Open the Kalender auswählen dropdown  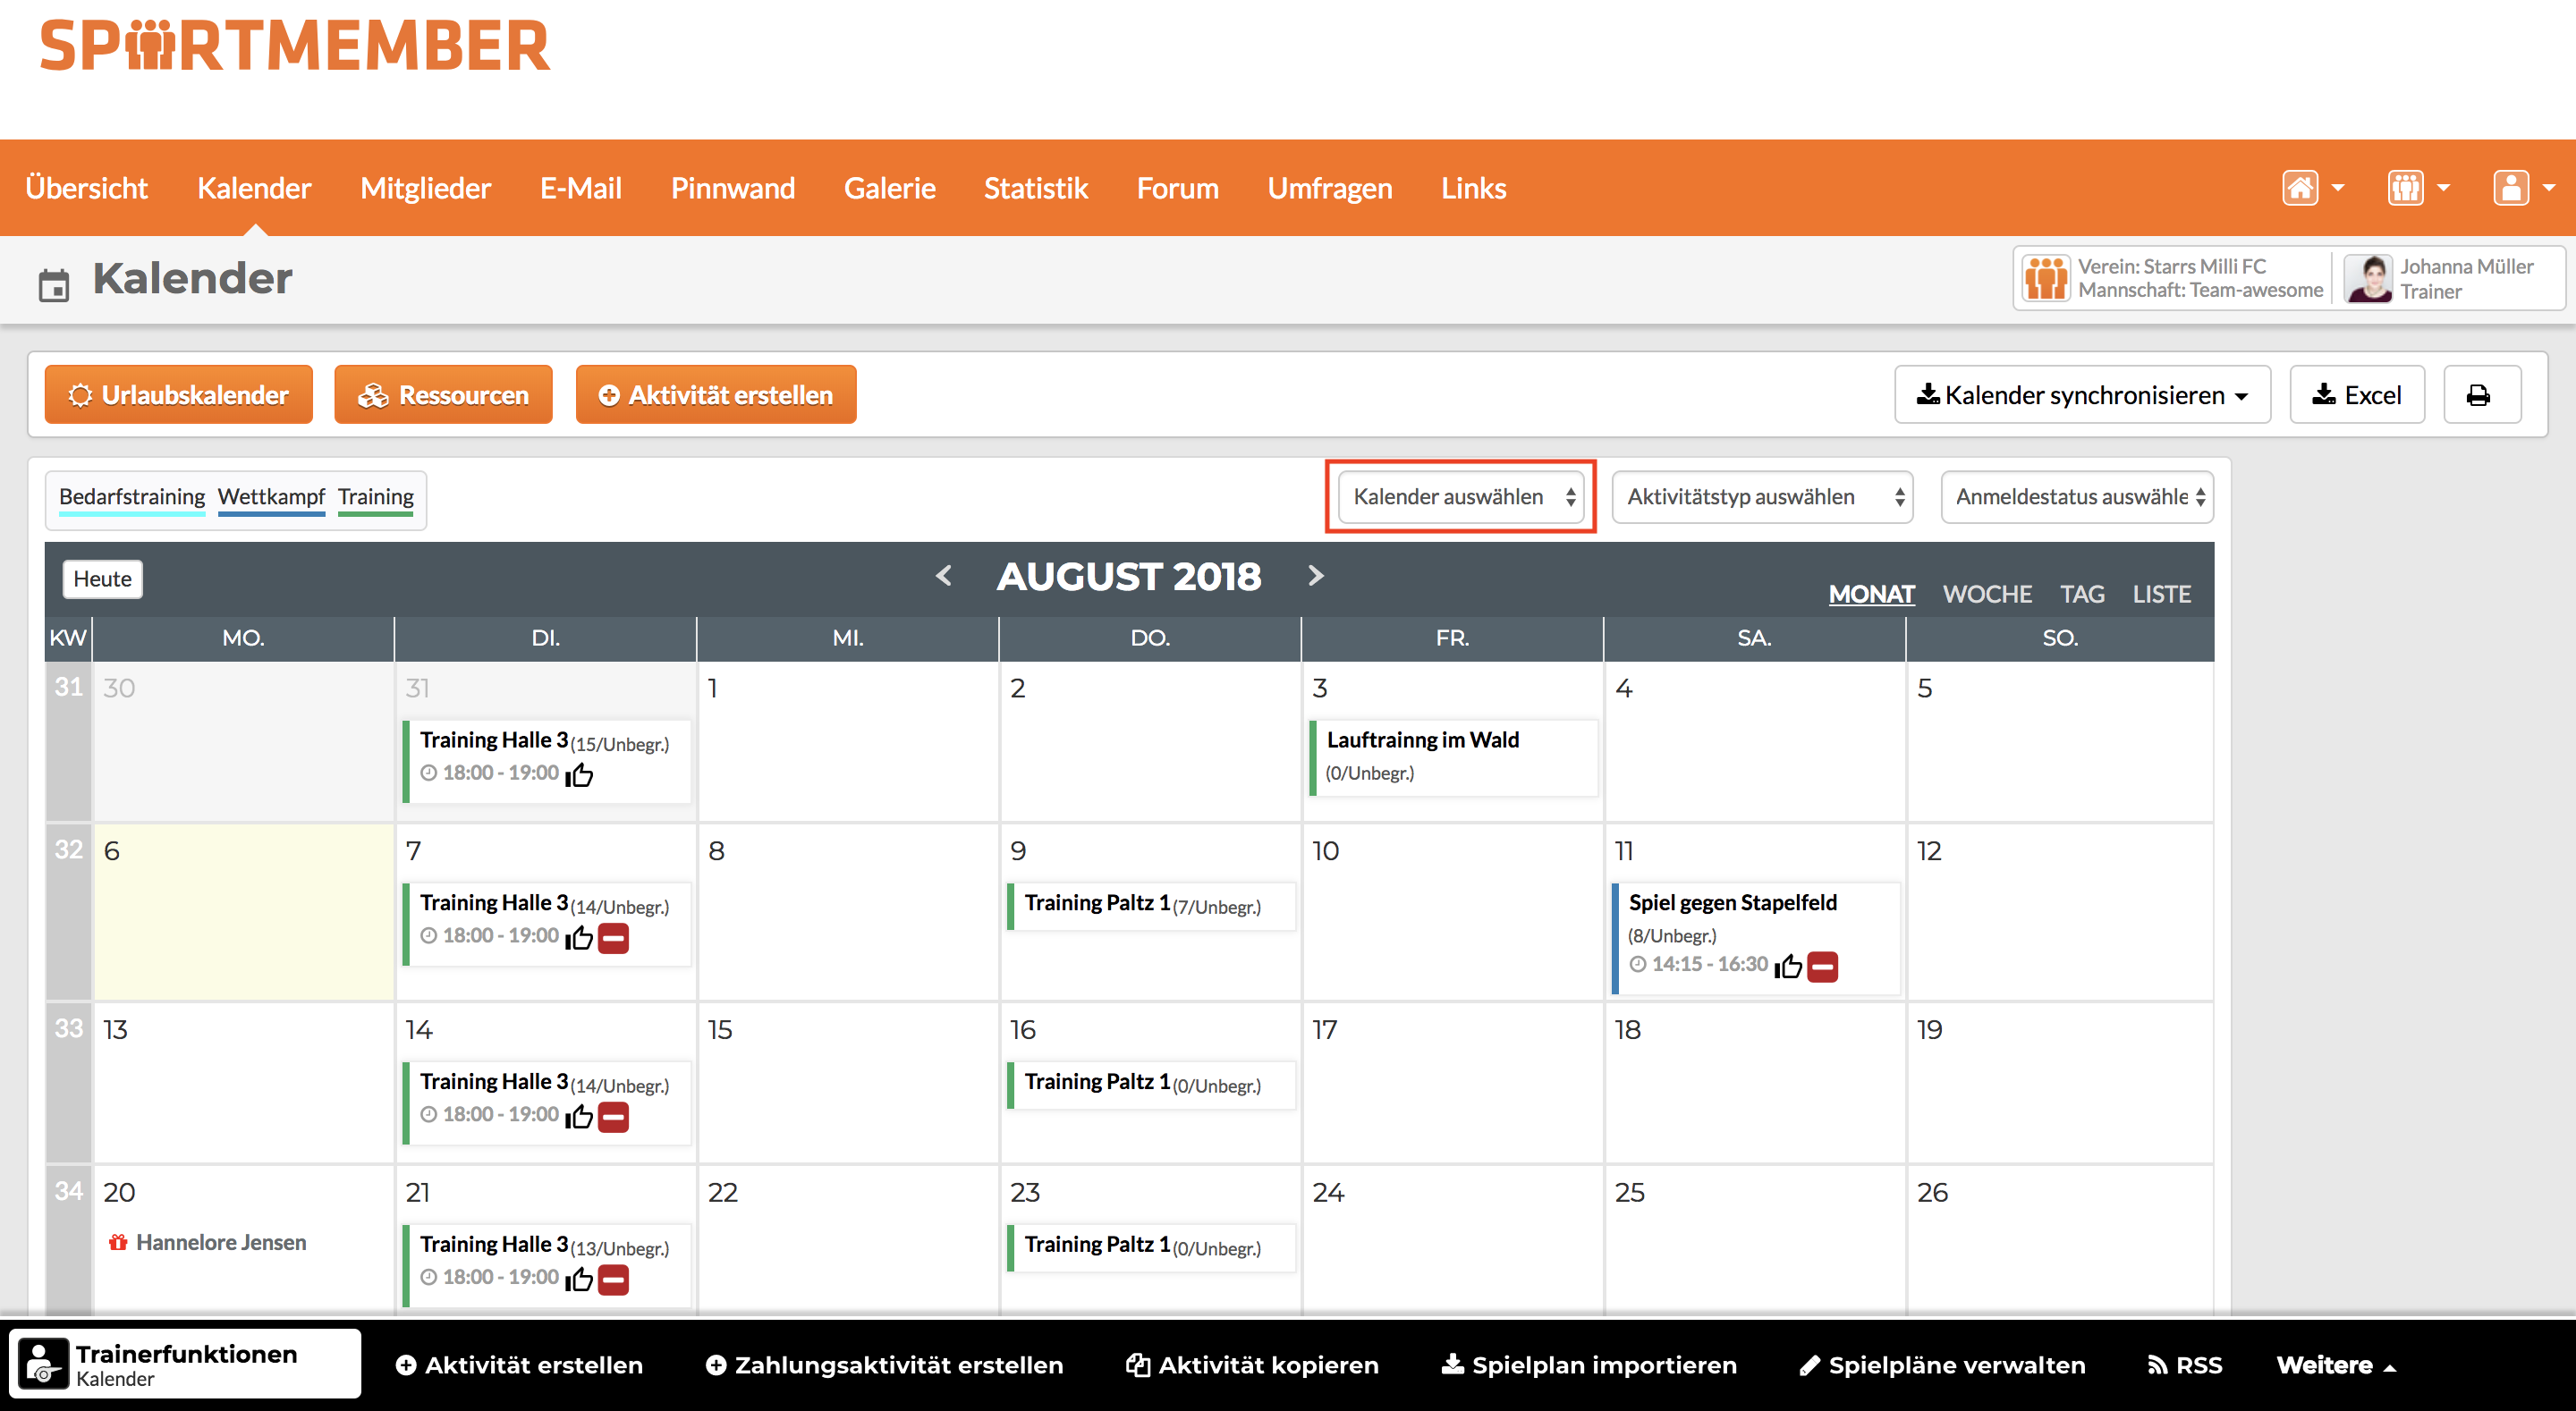point(1461,497)
